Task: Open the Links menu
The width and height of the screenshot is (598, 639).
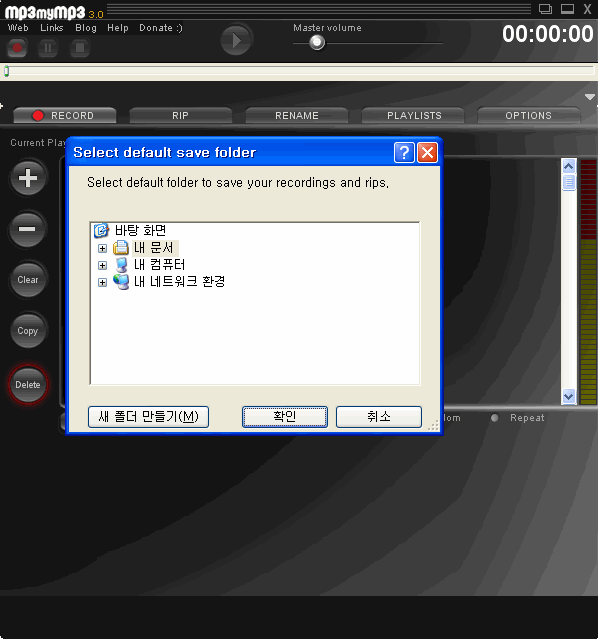Action: [x=52, y=28]
